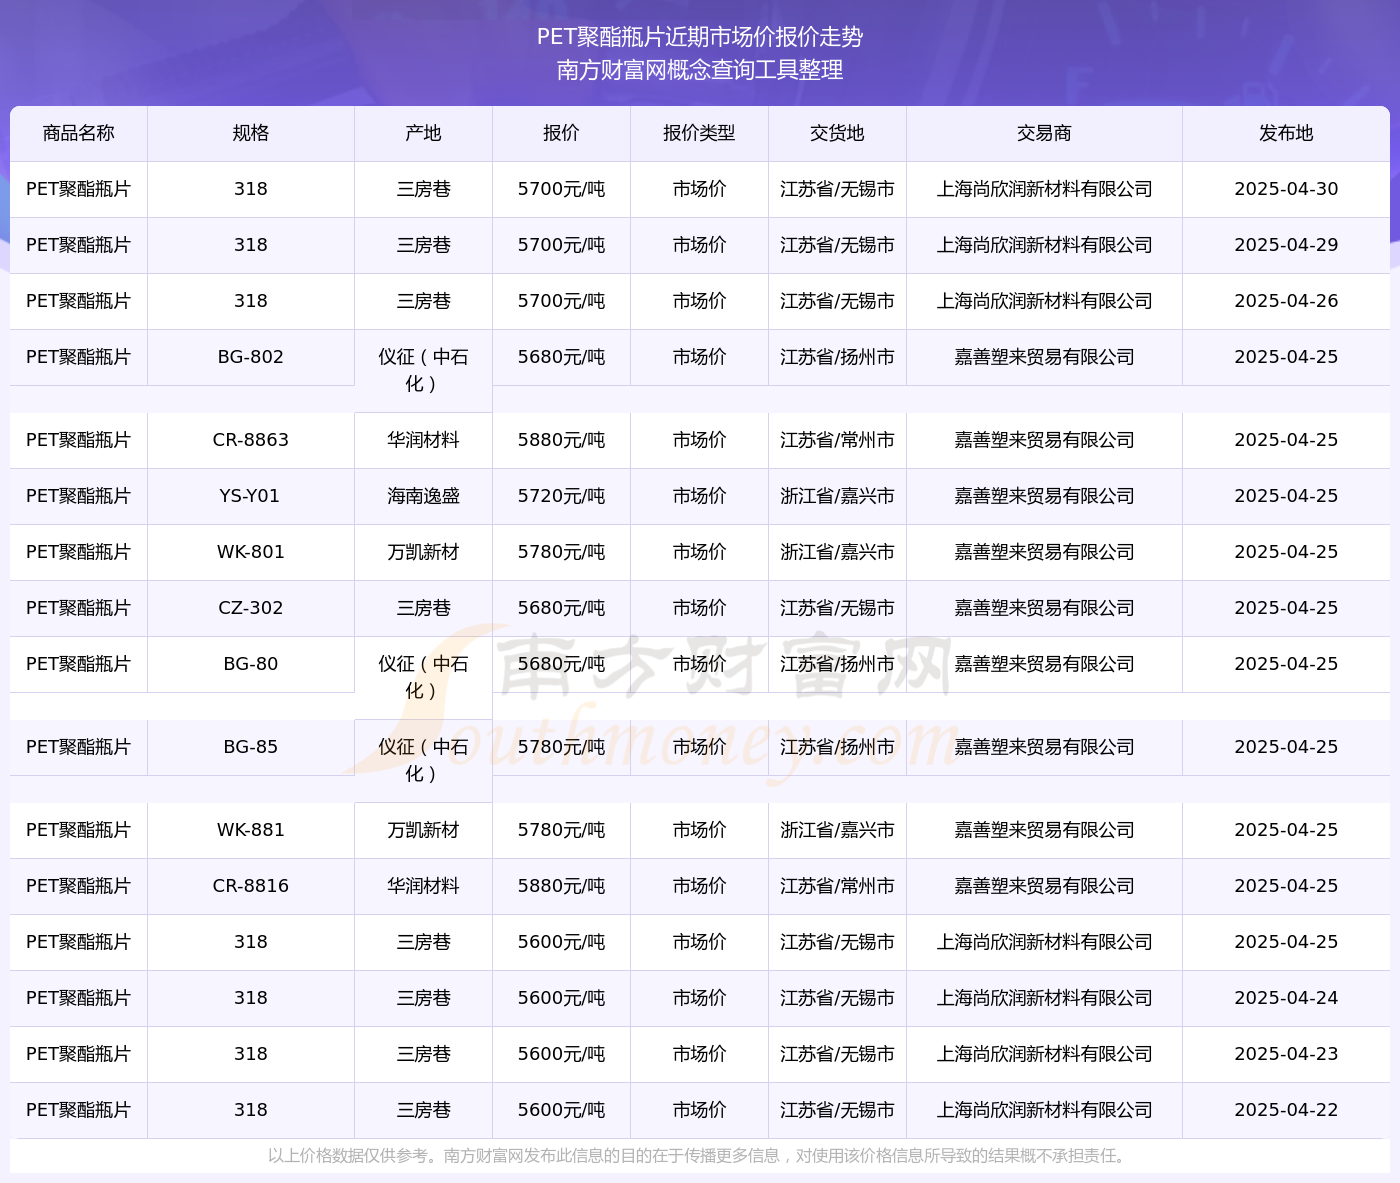
Task: Click 华润材料 in the CR-8816 row
Action: (x=423, y=886)
